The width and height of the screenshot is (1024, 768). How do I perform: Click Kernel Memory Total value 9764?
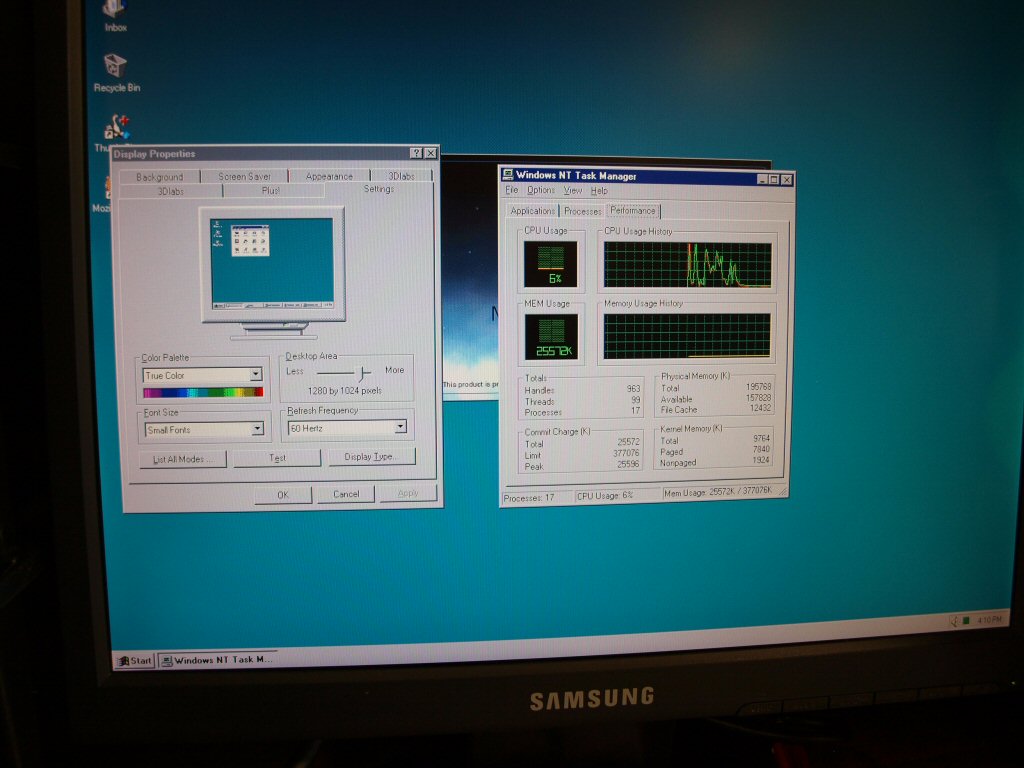pos(761,439)
